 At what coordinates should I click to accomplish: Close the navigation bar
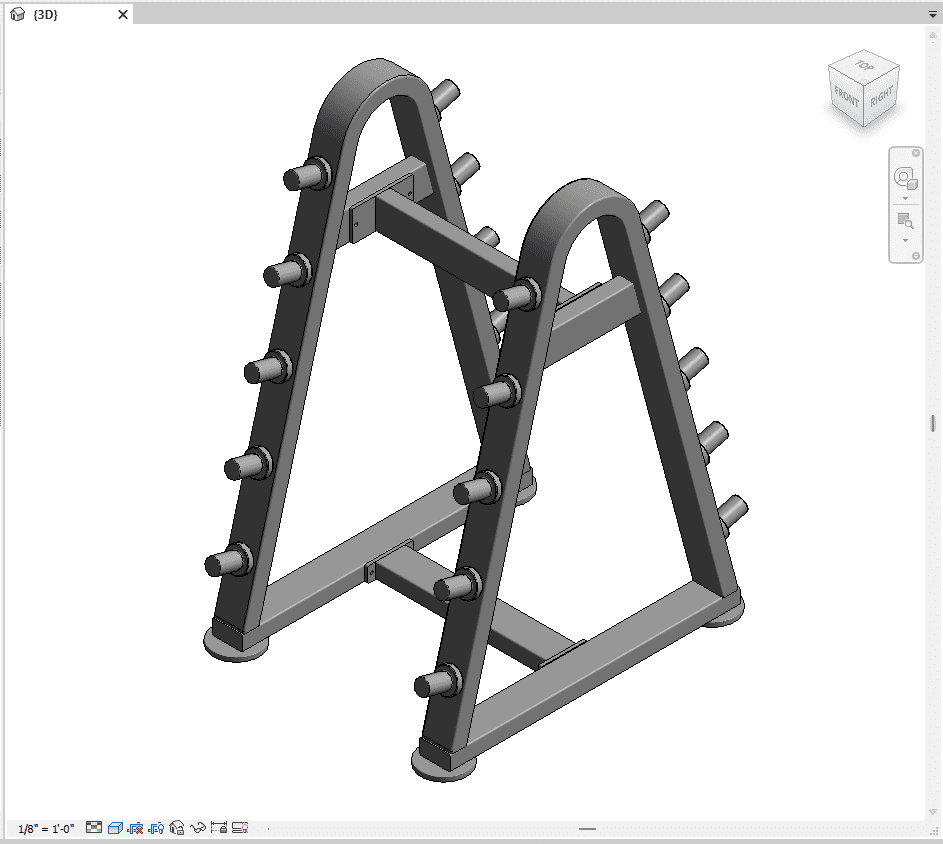point(916,153)
